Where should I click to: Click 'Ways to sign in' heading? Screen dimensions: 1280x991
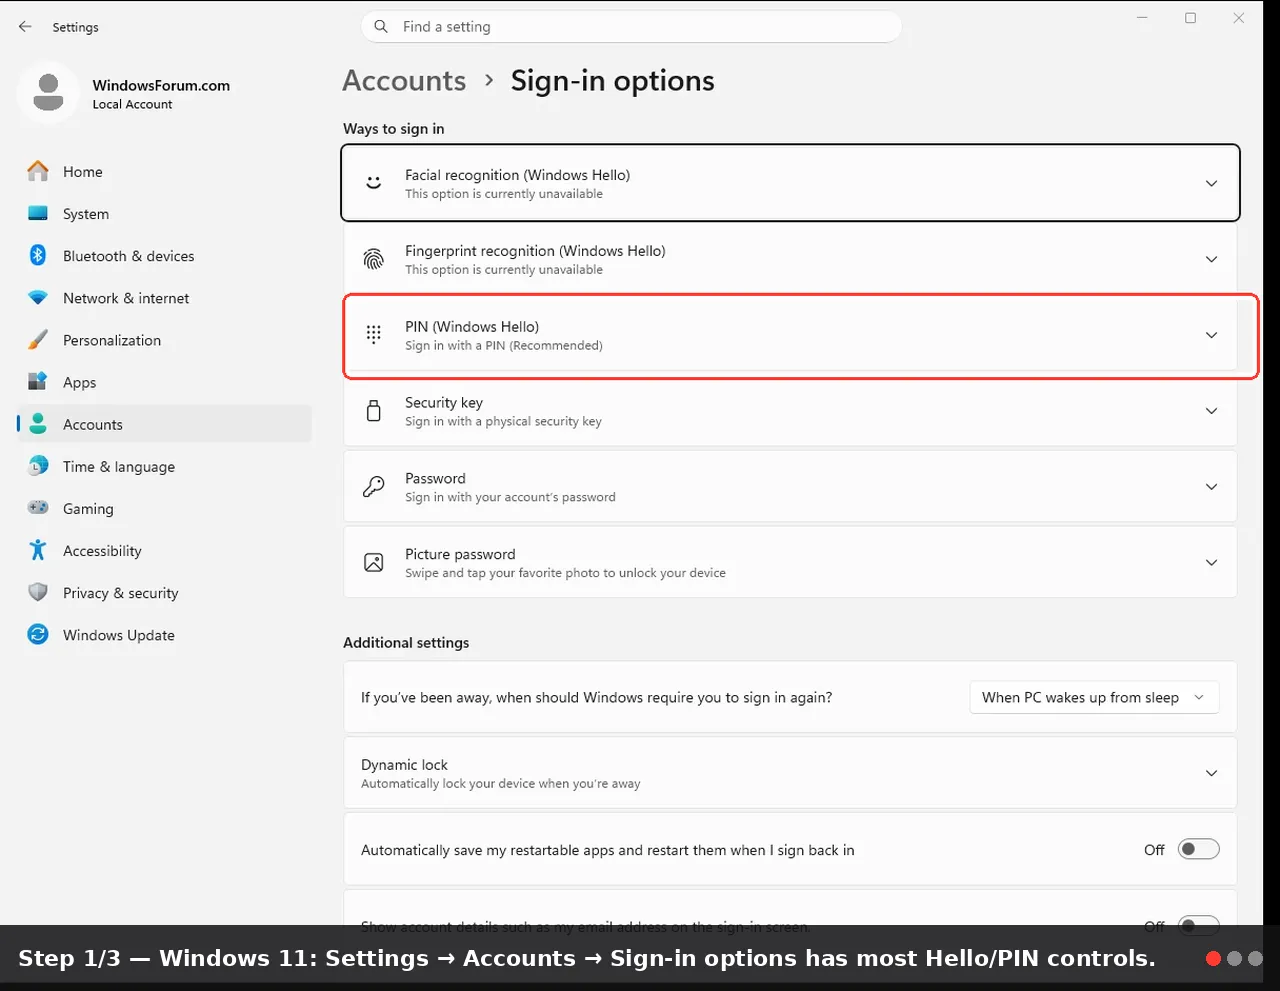(x=394, y=129)
